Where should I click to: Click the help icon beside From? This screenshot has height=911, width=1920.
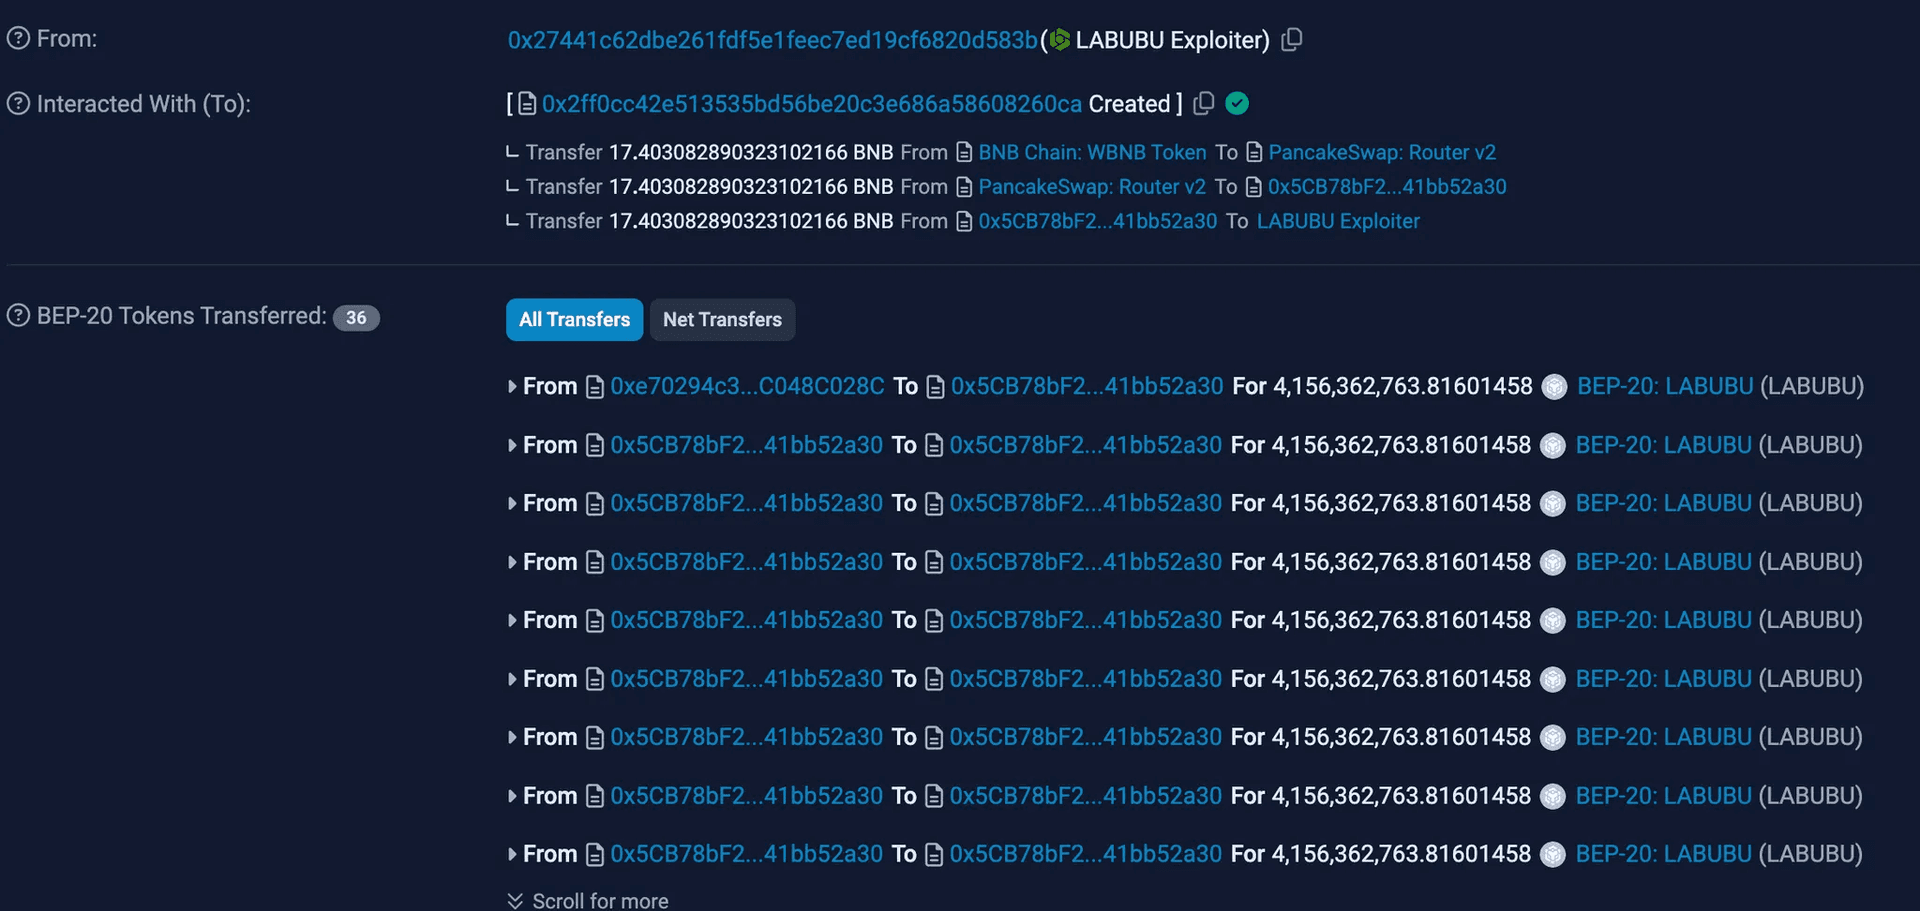18,39
